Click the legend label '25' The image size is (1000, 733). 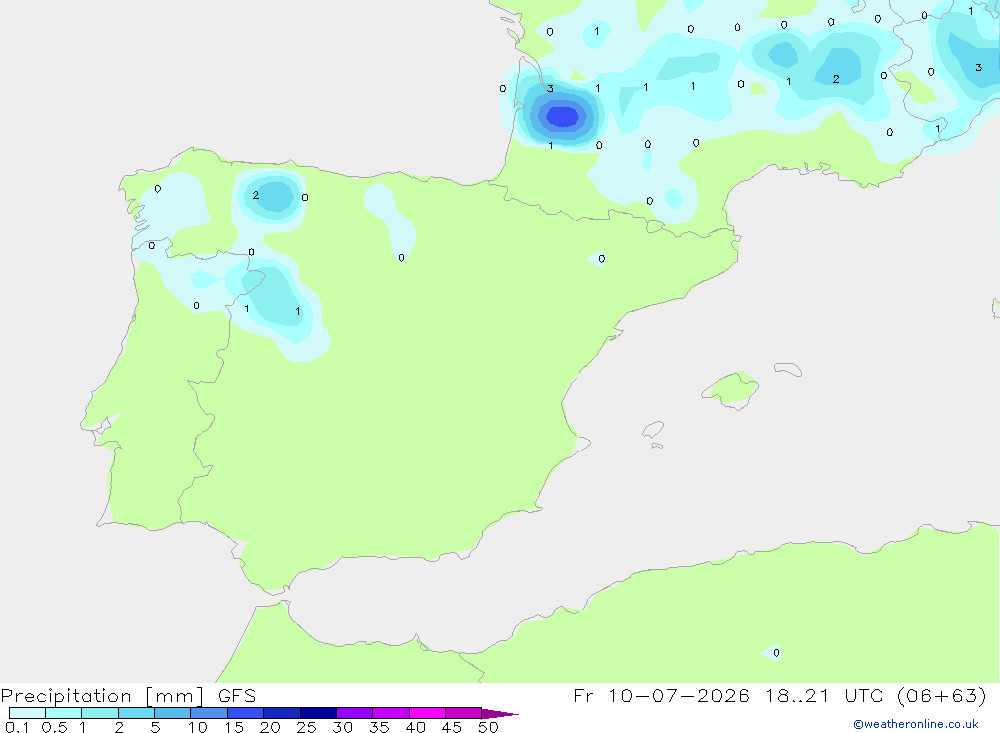tap(306, 727)
